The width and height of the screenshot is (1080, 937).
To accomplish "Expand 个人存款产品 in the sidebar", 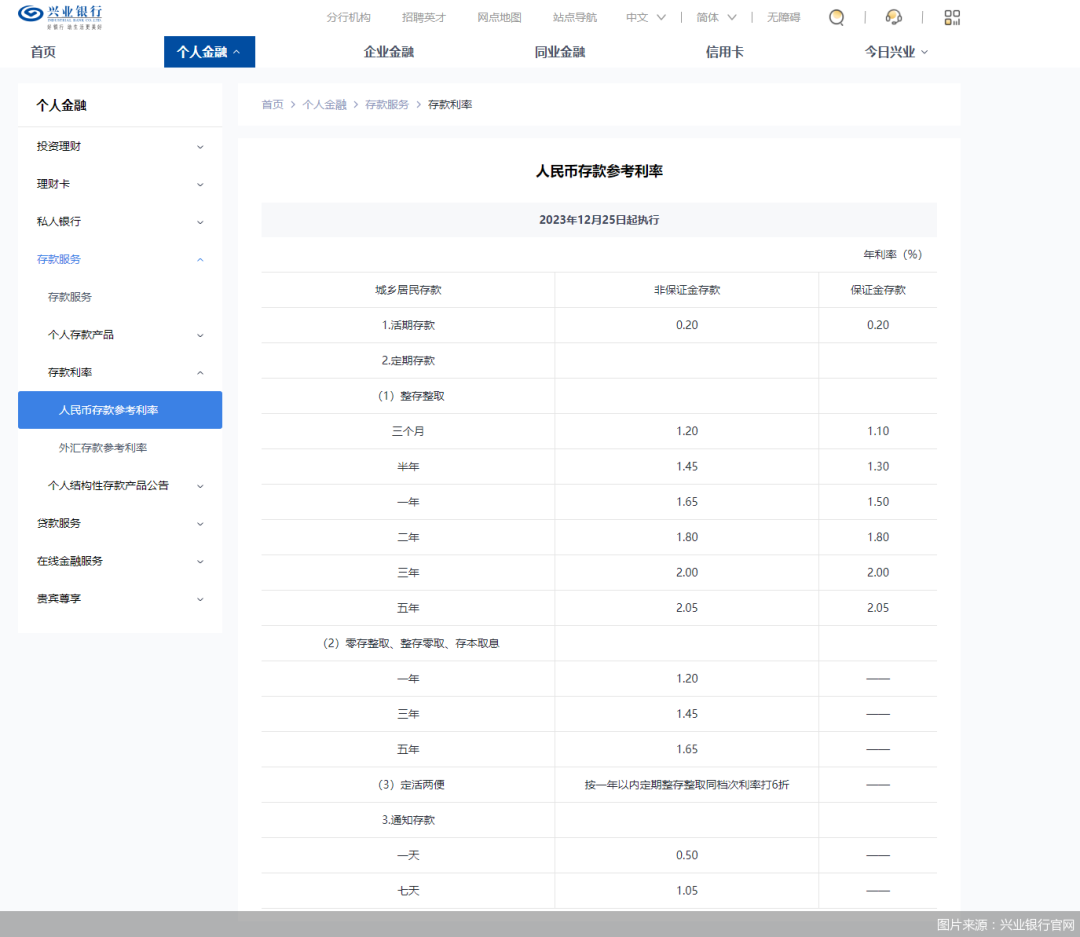I will tap(120, 334).
